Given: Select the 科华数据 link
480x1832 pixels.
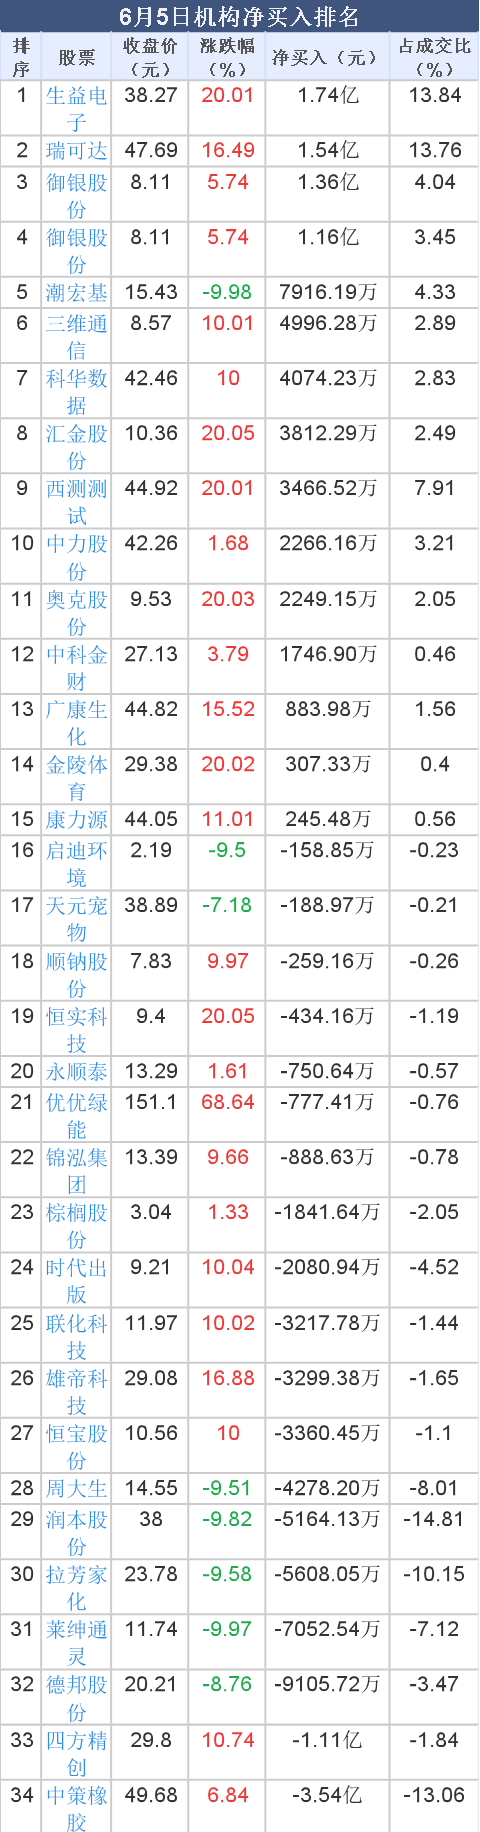Looking at the screenshot, I should [x=77, y=391].
